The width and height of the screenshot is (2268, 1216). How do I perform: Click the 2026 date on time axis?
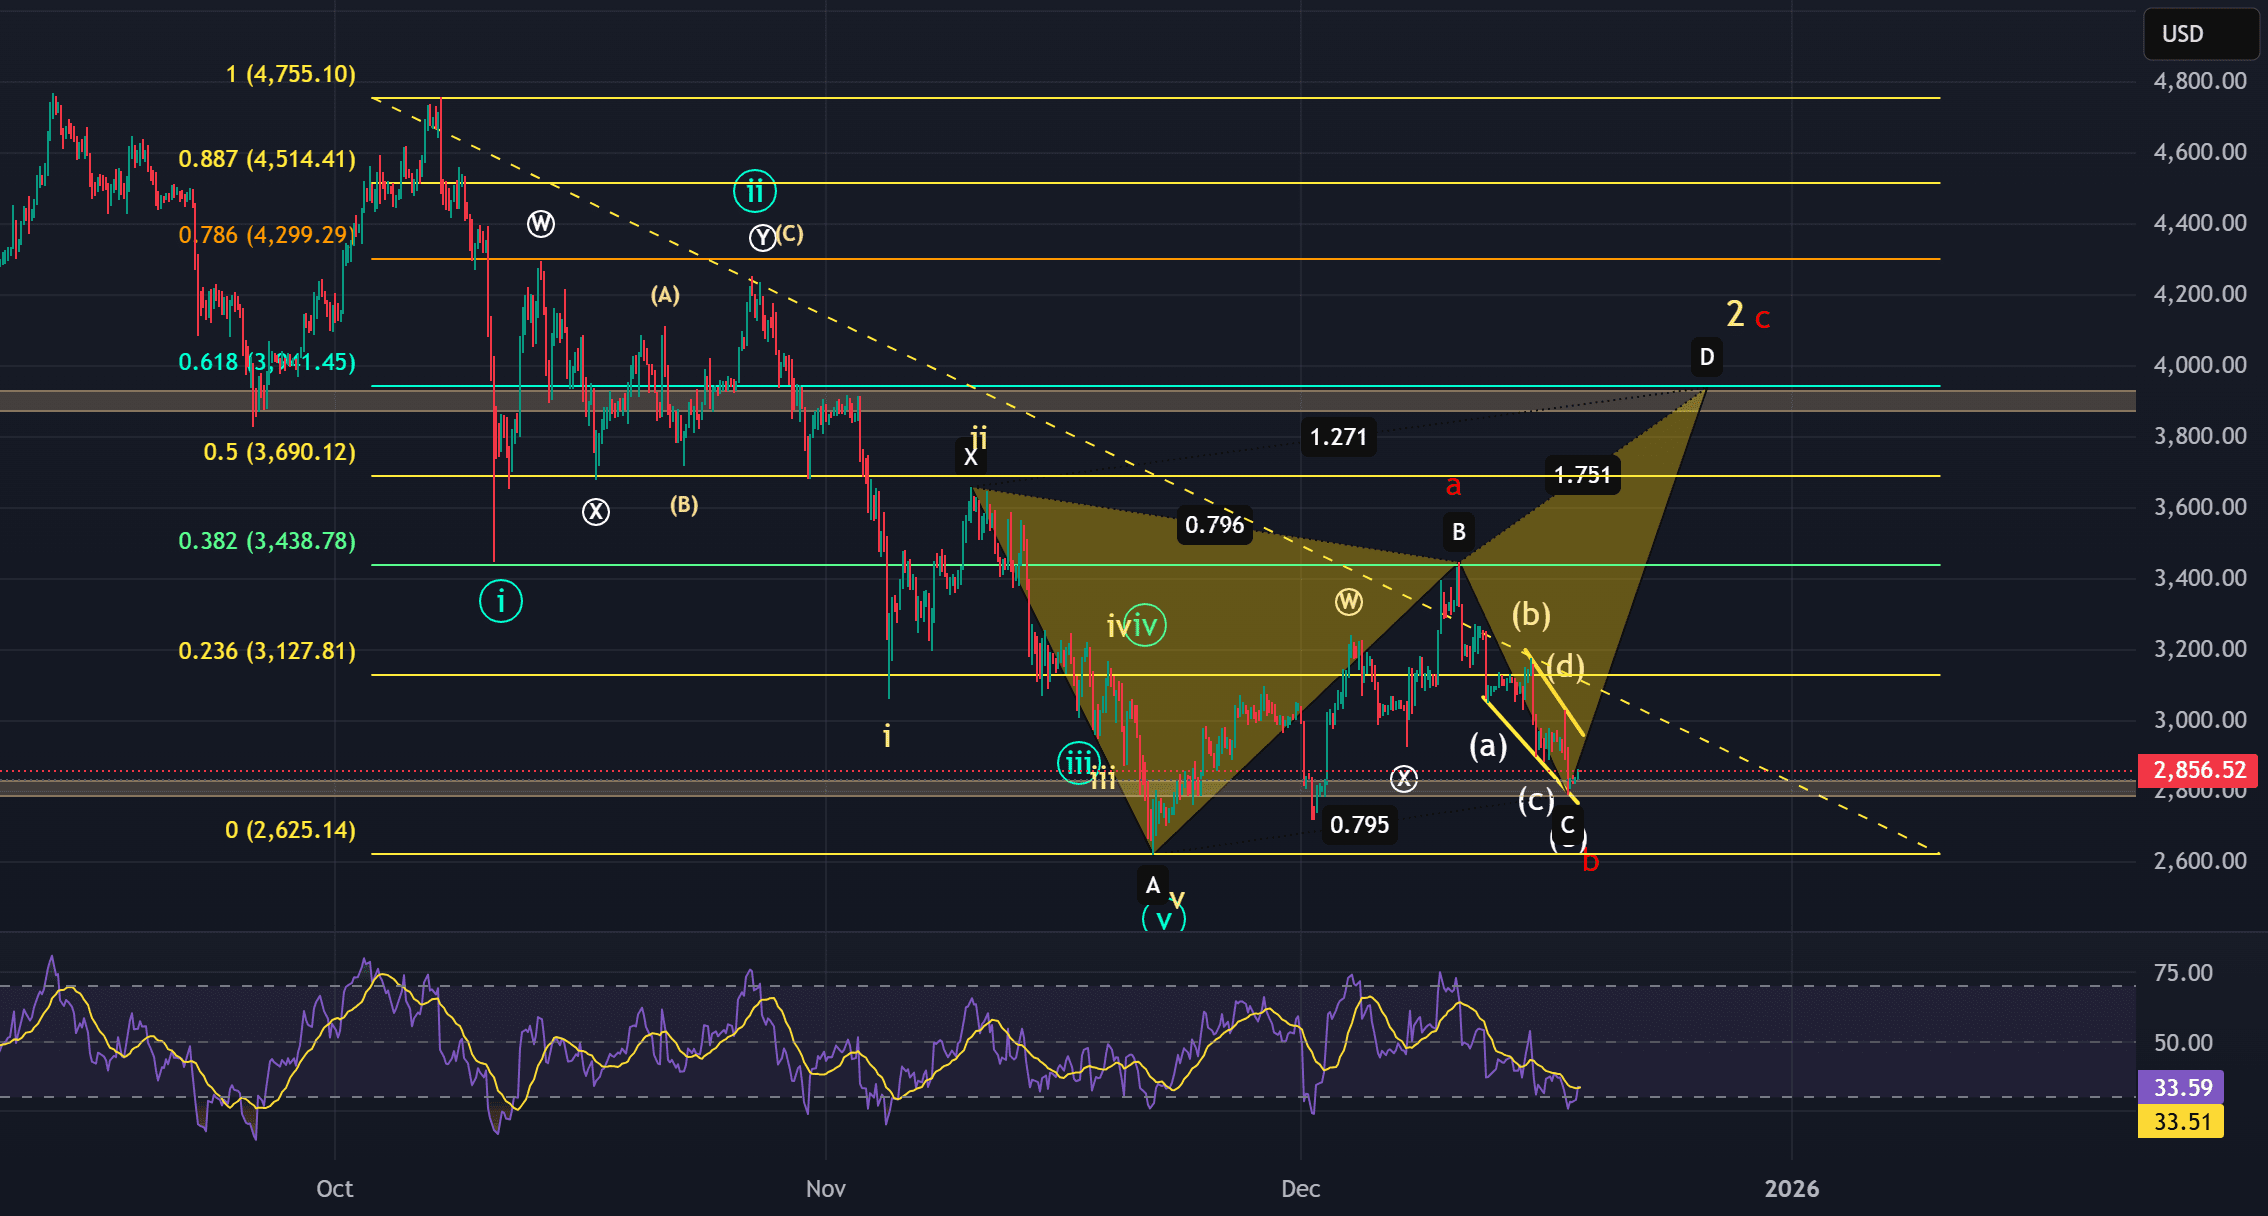tap(1791, 1188)
